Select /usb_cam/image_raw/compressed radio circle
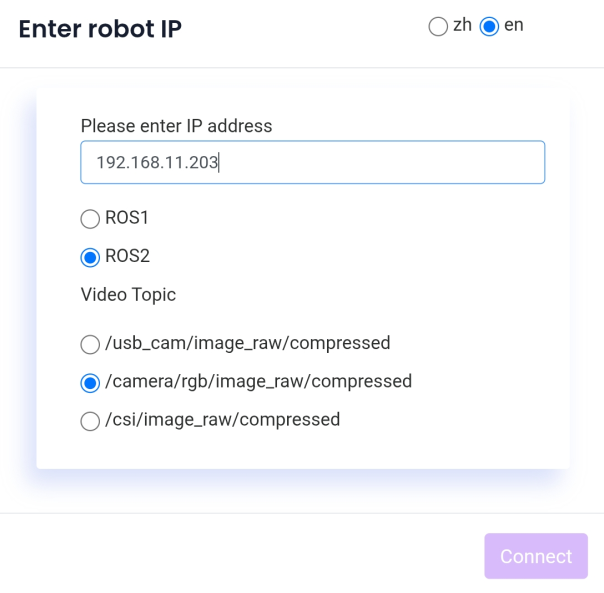This screenshot has width=604, height=593. [90, 344]
